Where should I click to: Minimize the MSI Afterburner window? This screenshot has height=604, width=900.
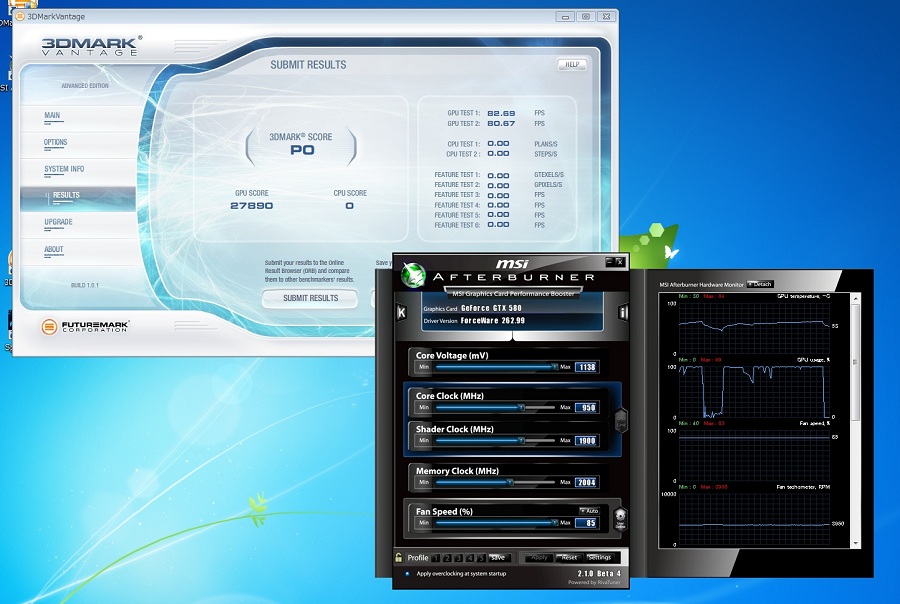(610, 262)
